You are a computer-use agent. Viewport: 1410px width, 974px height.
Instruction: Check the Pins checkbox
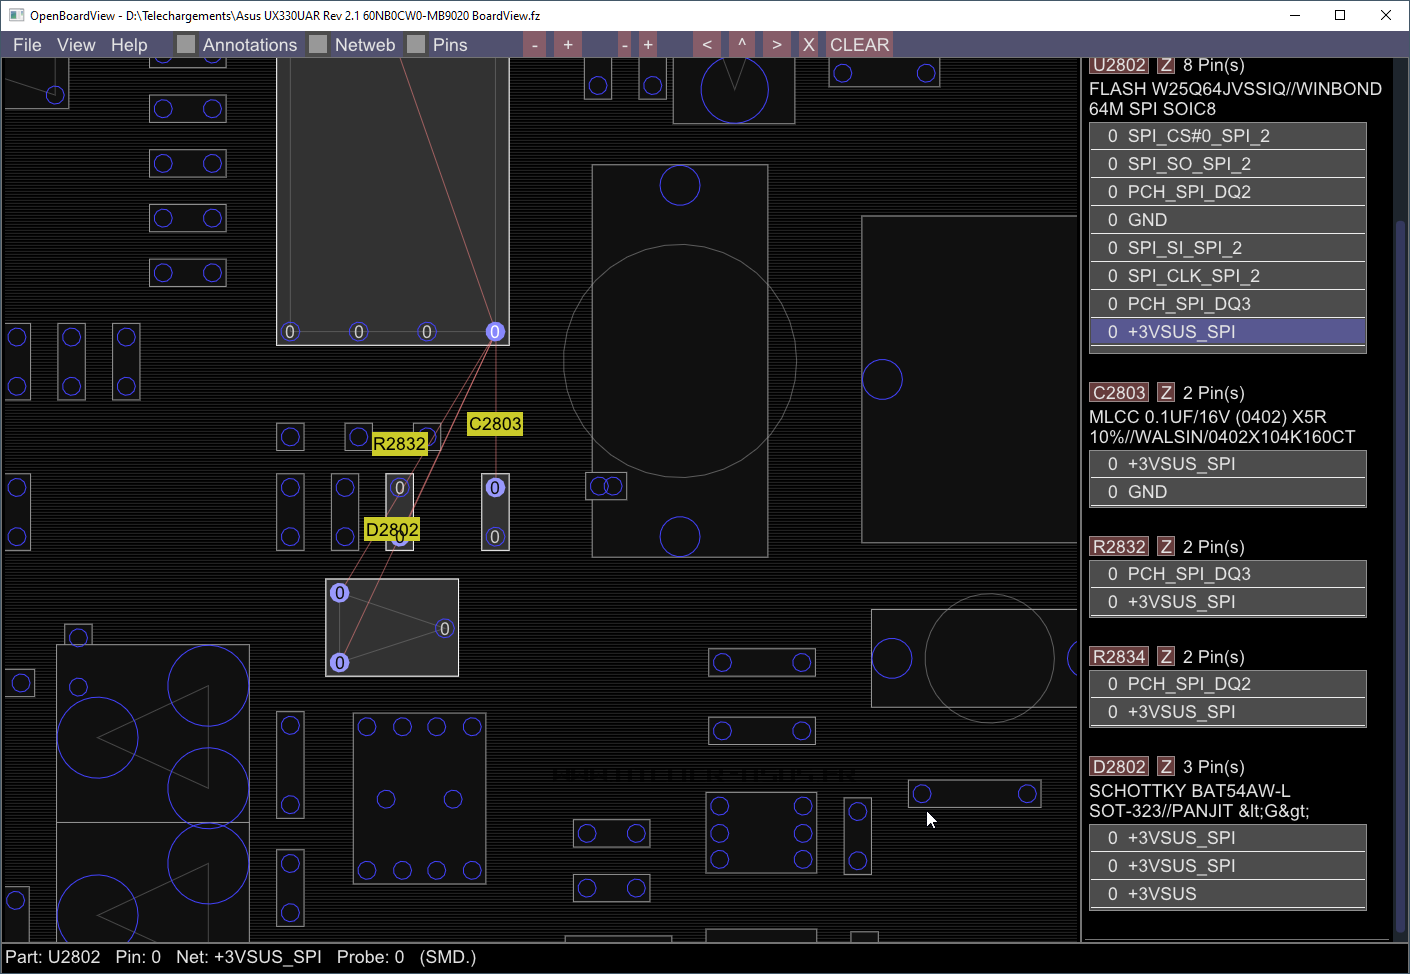[416, 45]
